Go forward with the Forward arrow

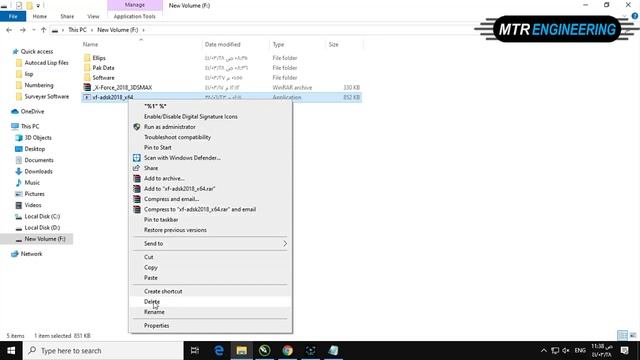23,30
